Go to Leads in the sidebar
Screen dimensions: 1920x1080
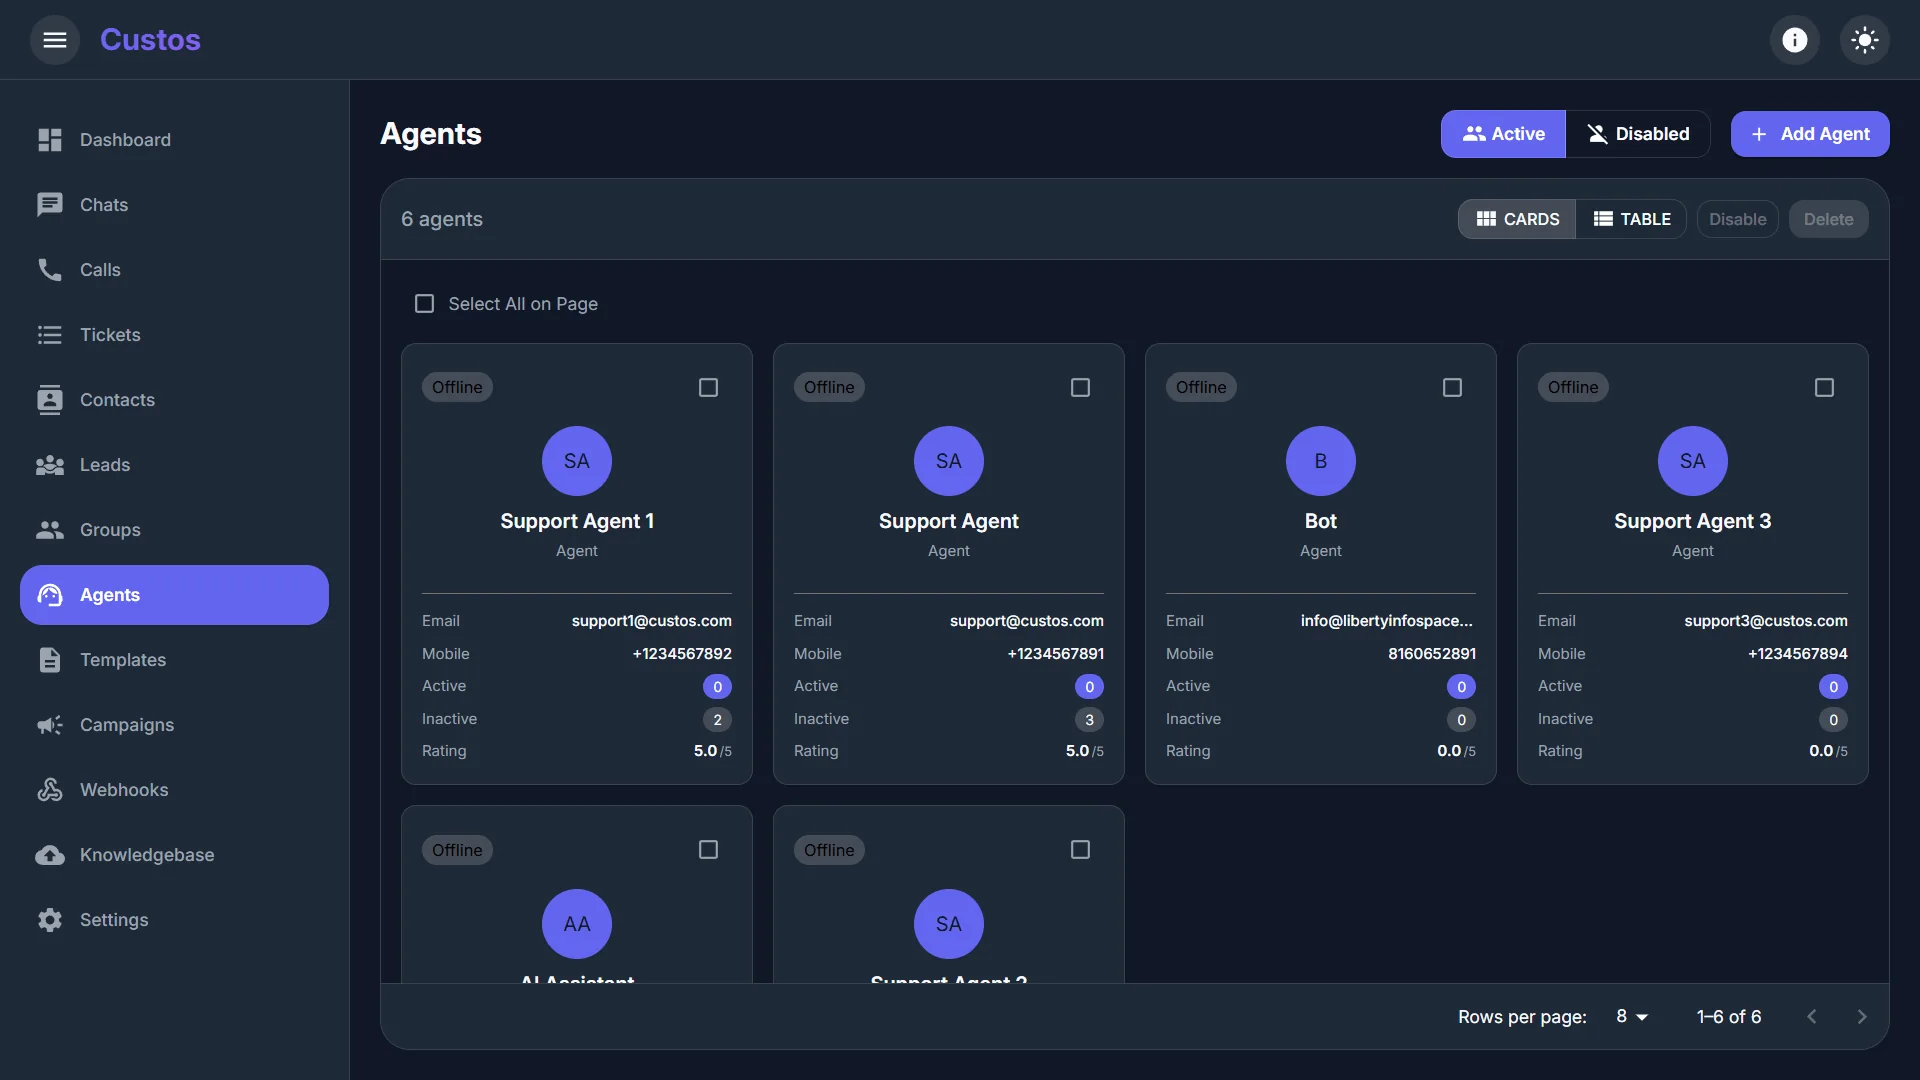tap(174, 465)
